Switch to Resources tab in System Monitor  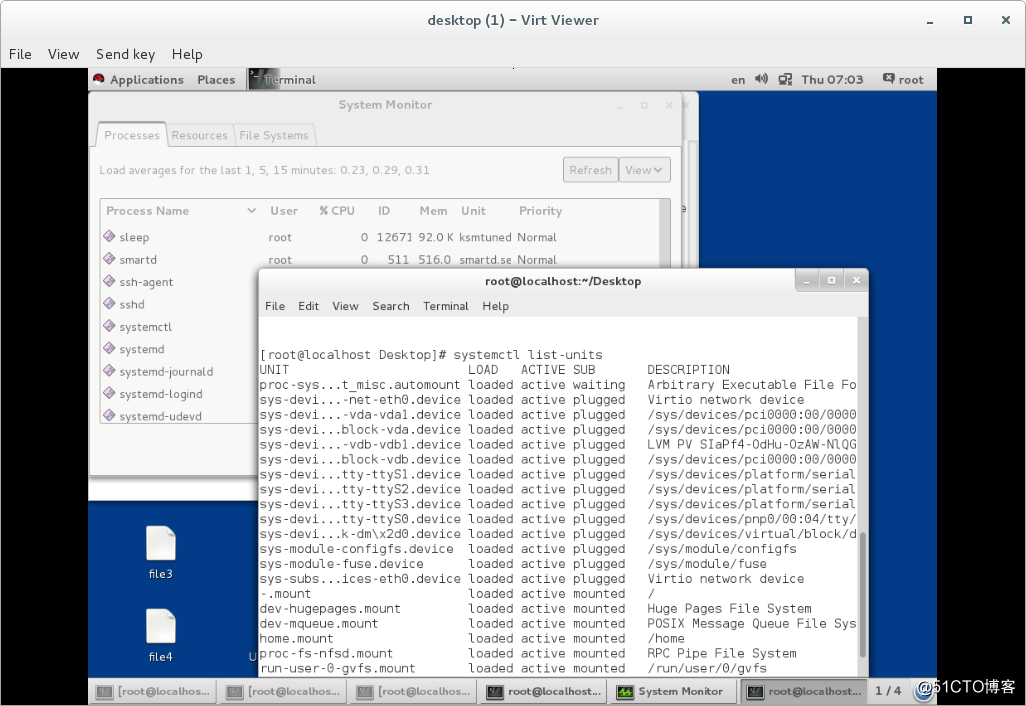point(200,135)
